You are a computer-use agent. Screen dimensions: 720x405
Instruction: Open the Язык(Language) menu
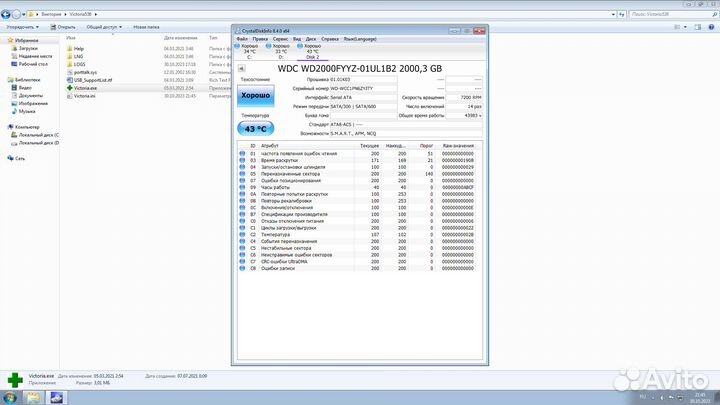tap(360, 39)
